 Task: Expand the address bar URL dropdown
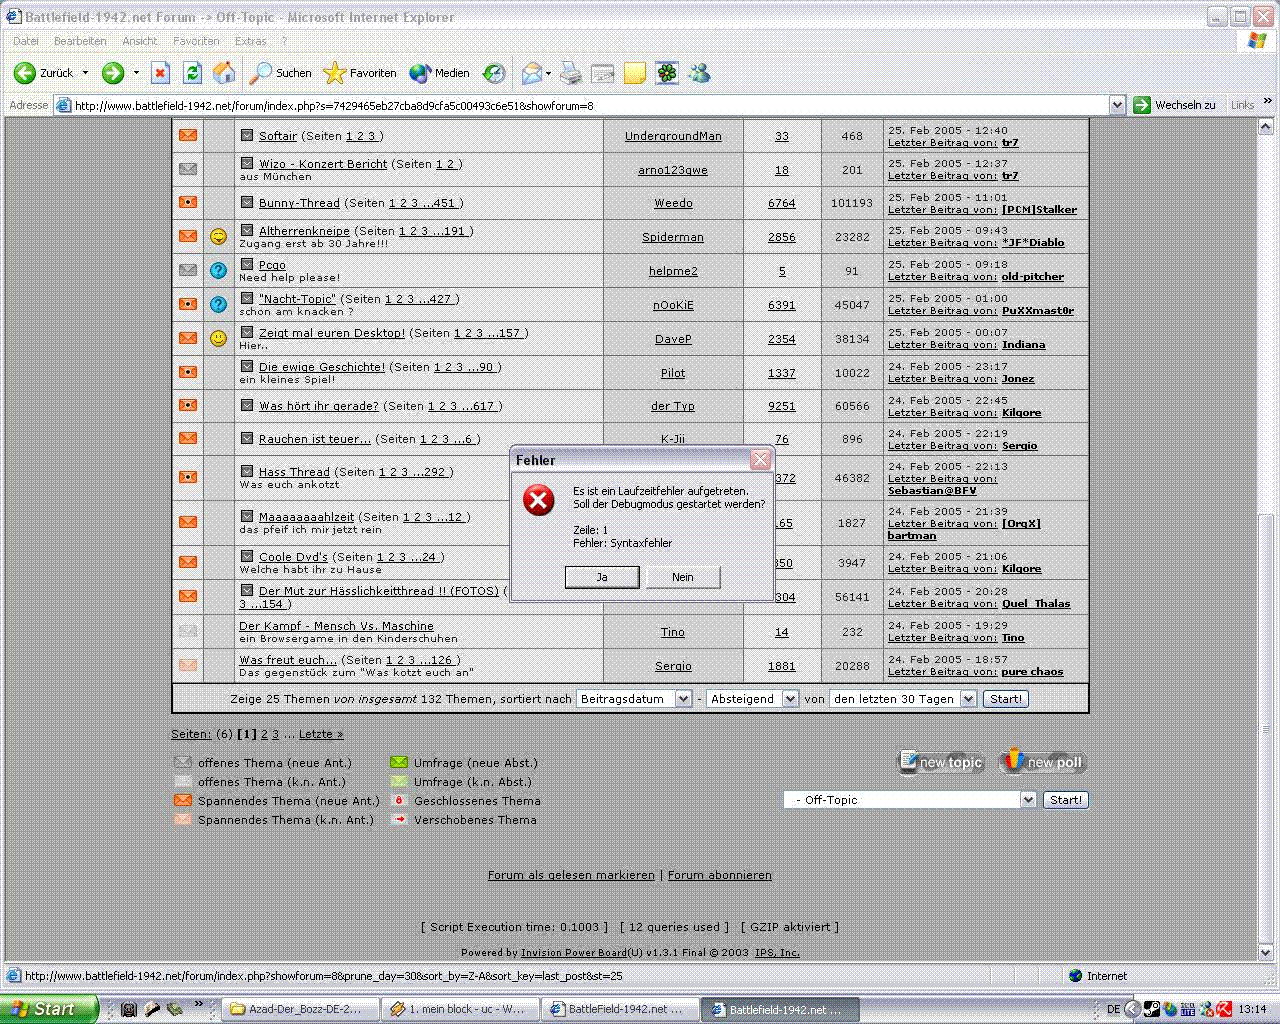coord(1117,105)
